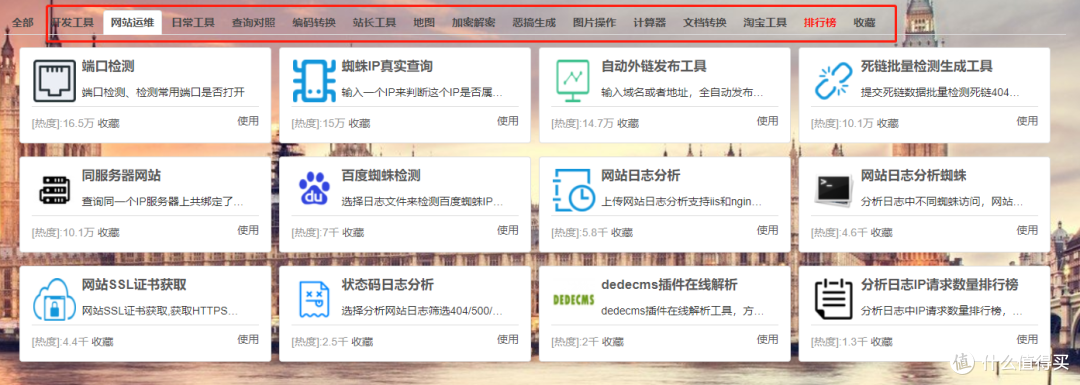Open the 日常工具 tab

coord(193,22)
